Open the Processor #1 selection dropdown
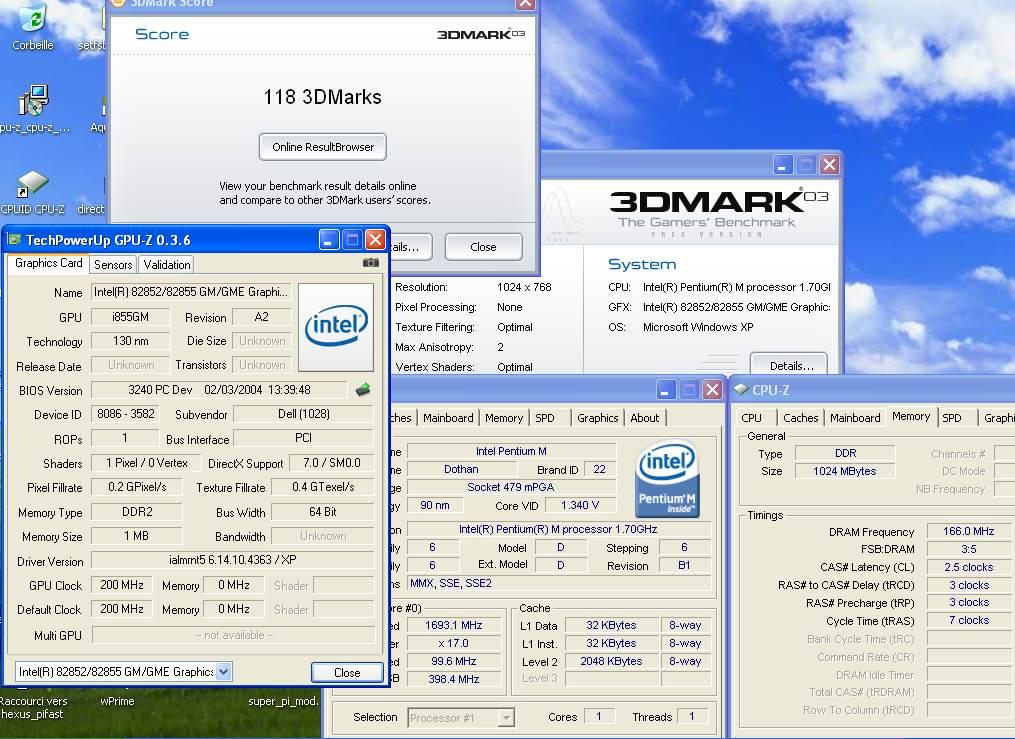The height and width of the screenshot is (739, 1015). click(x=507, y=718)
